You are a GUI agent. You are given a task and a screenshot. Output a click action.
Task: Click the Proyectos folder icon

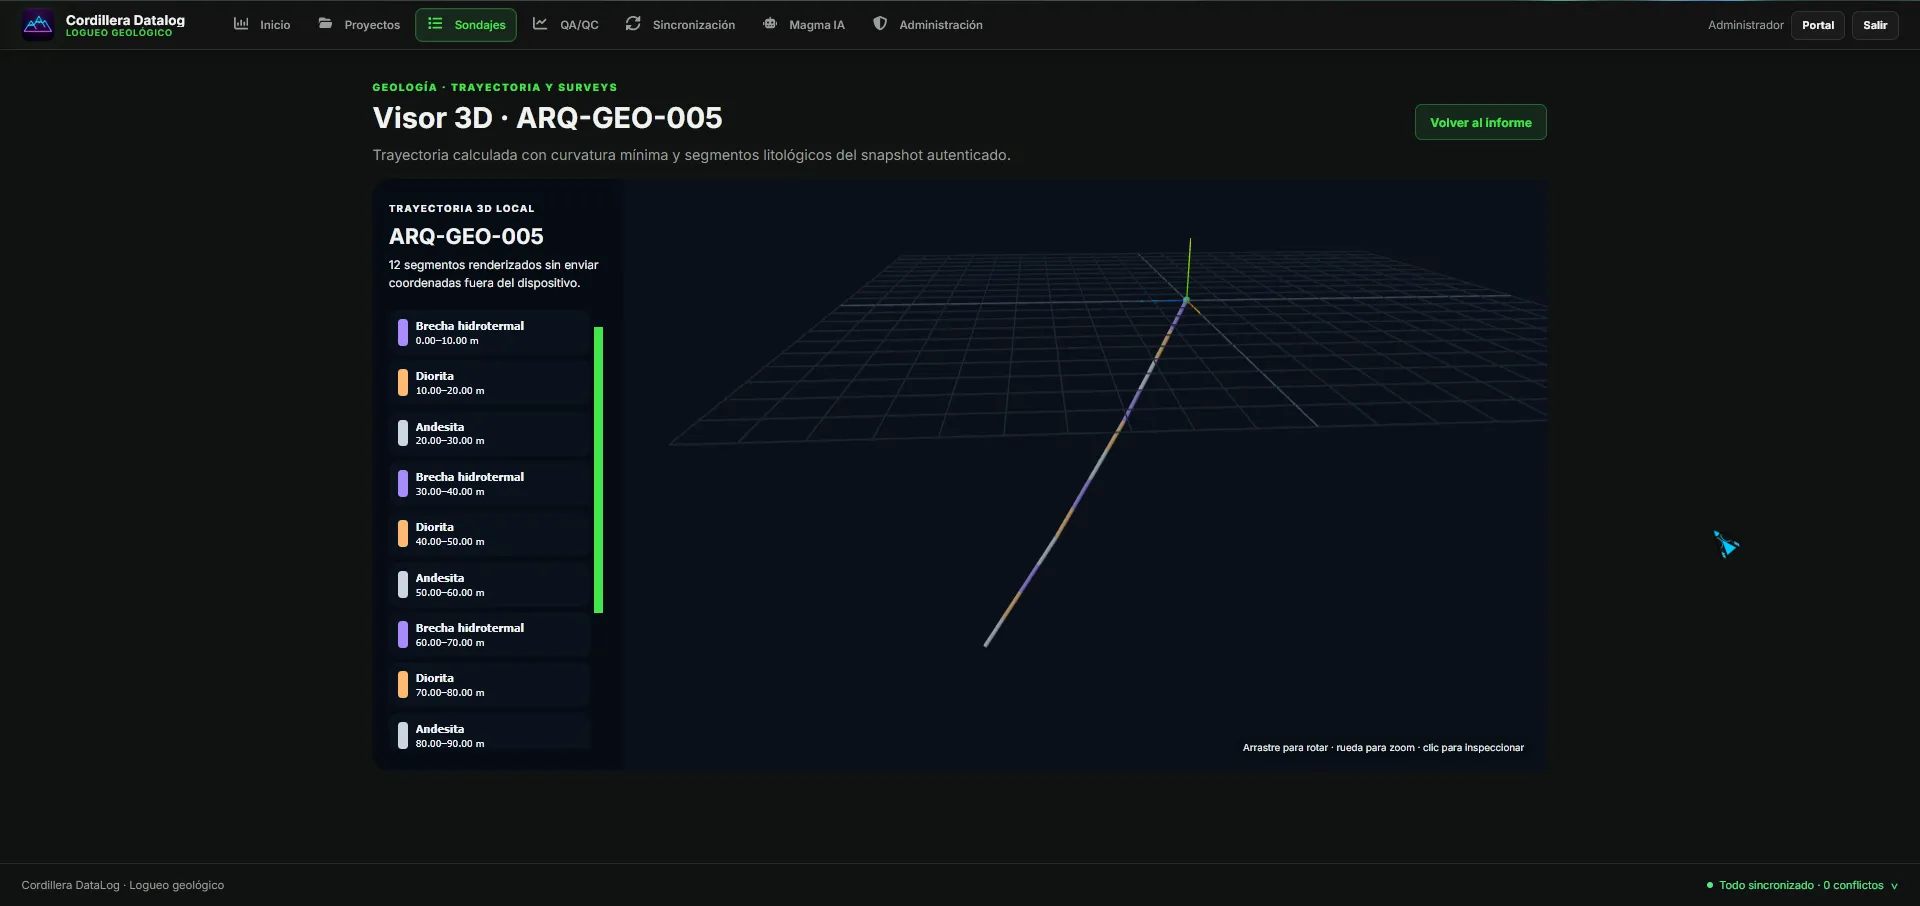pos(325,24)
